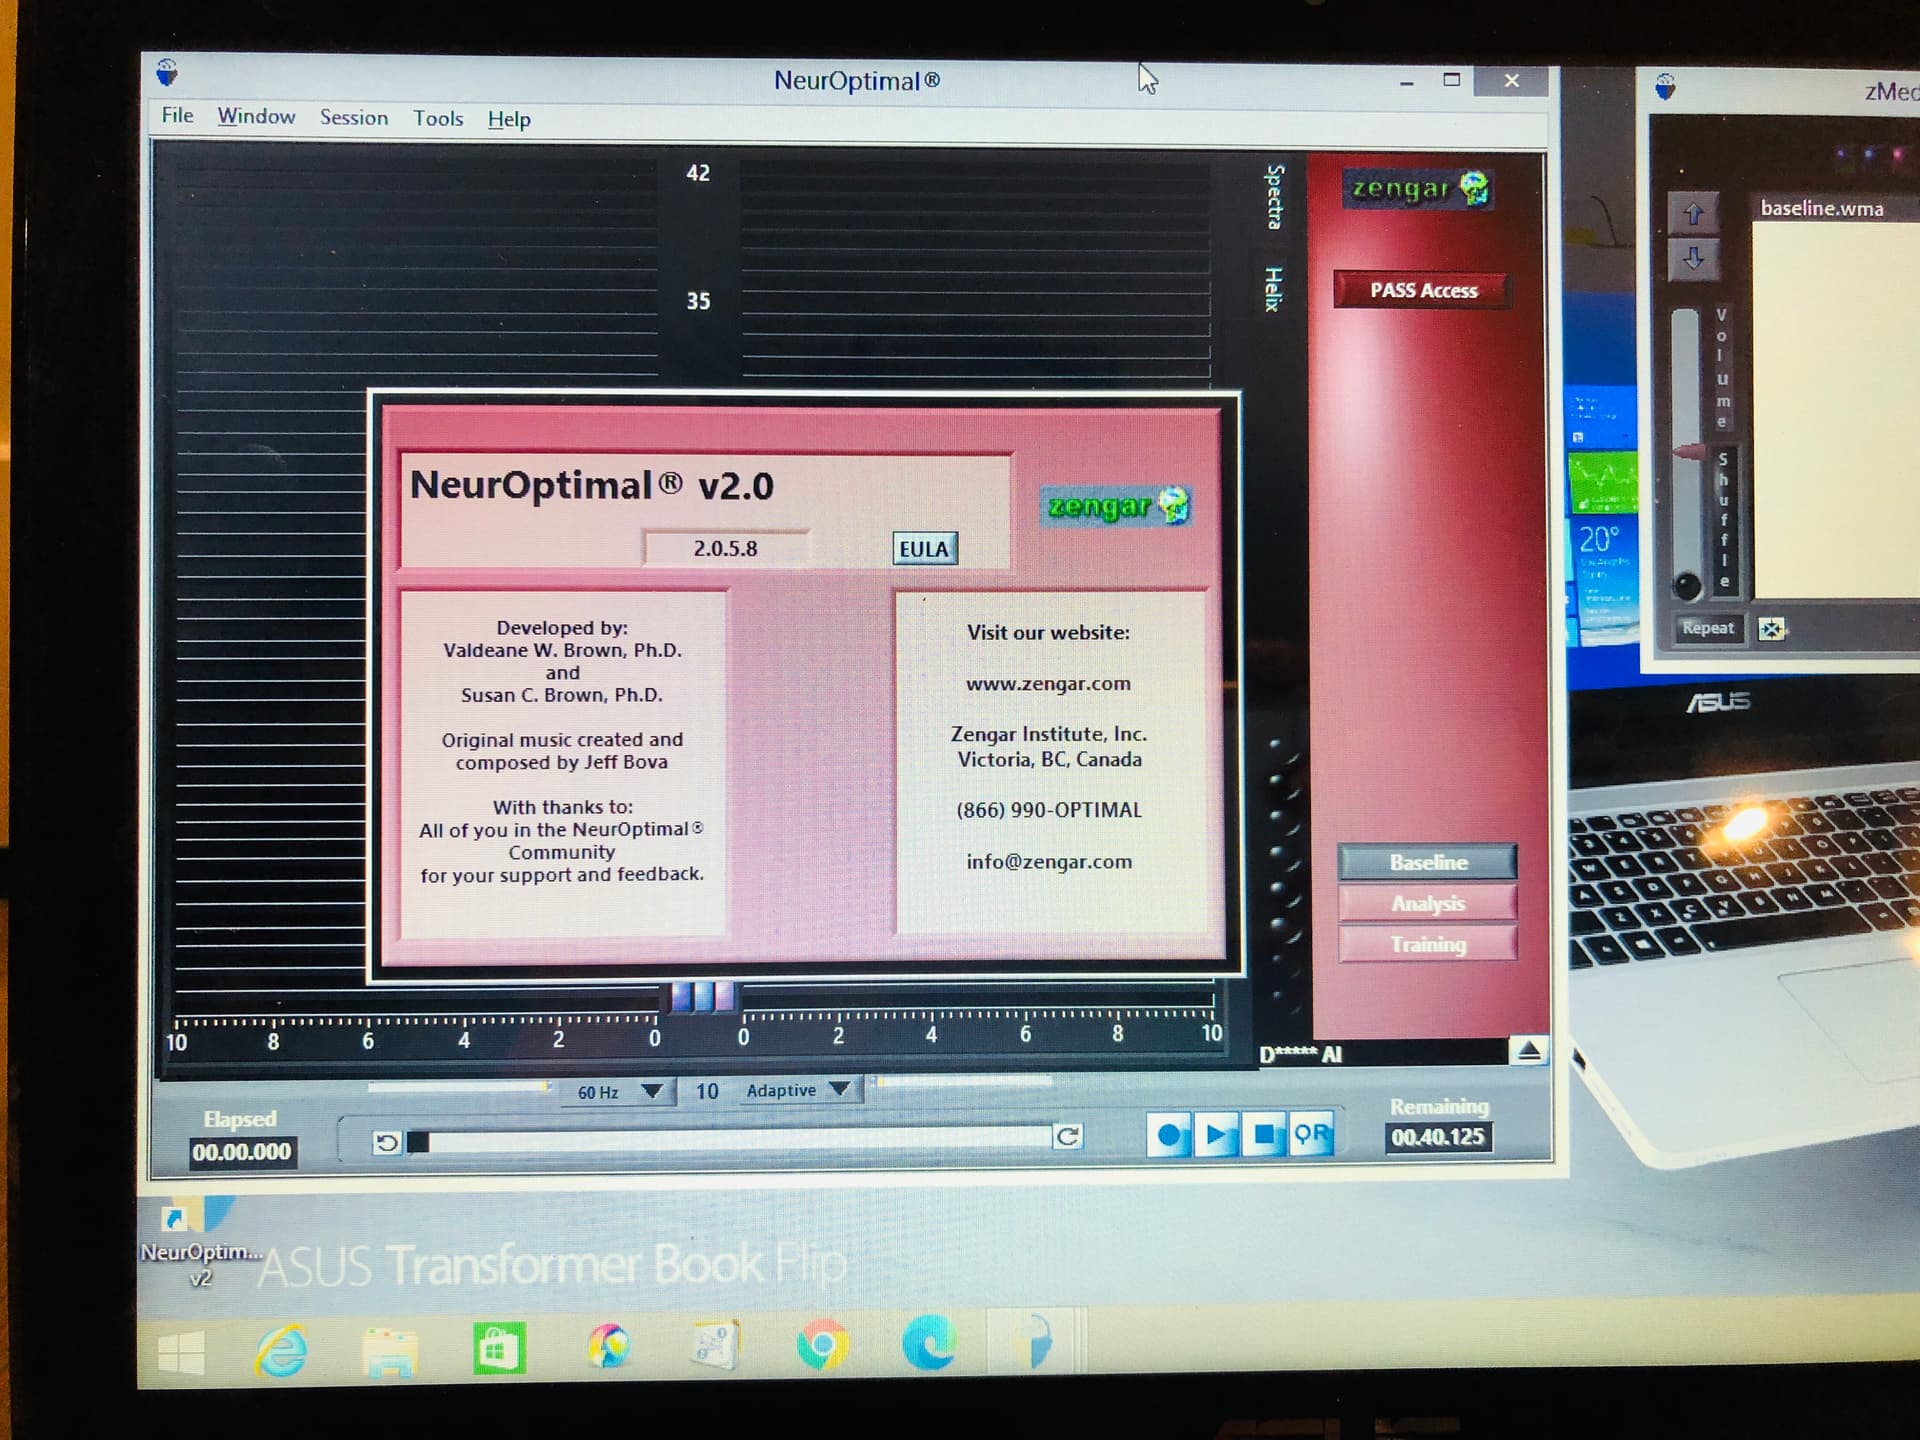Viewport: 1920px width, 1440px height.
Task: Click the taskbar icon left of Chrome
Action: coord(715,1345)
